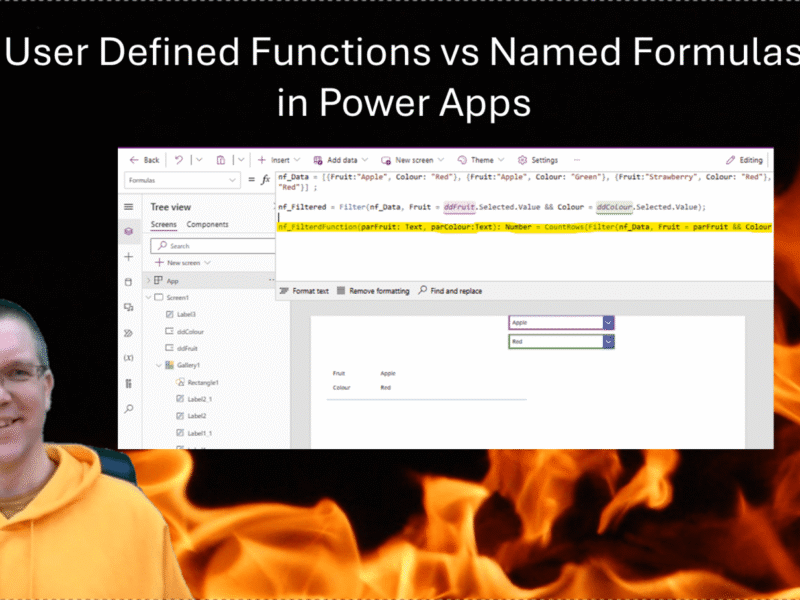Click the Fruit label in gallery
The image size is (800, 600).
pos(339,373)
